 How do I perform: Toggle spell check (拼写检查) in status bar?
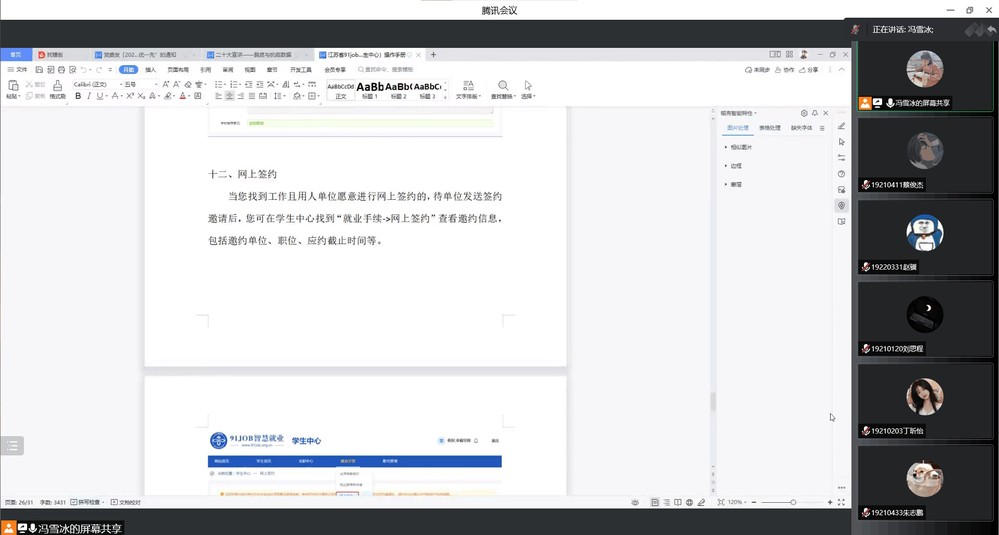[83, 502]
